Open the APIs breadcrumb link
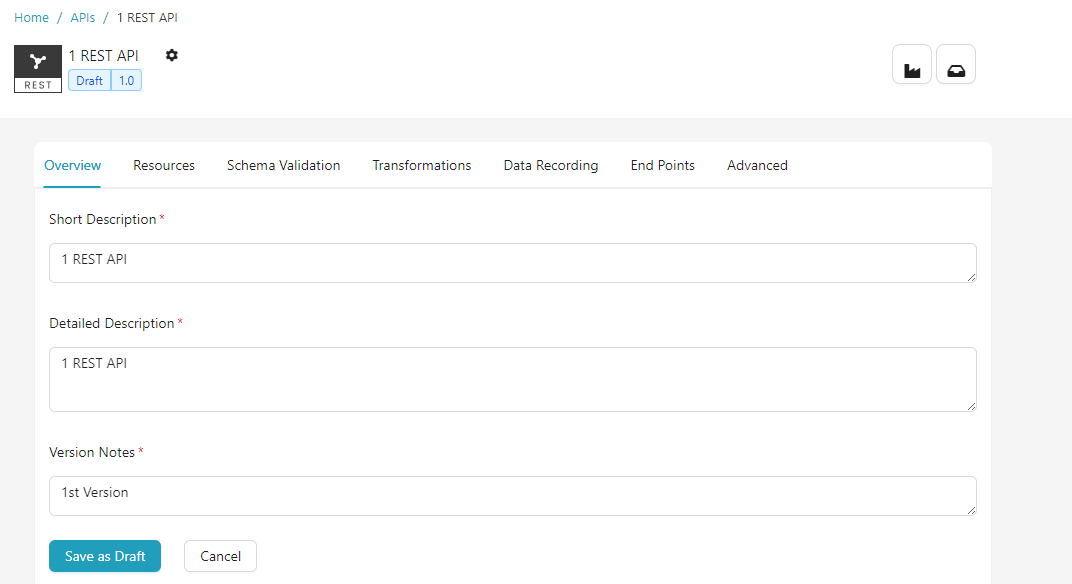The image size is (1072, 584). click(82, 17)
